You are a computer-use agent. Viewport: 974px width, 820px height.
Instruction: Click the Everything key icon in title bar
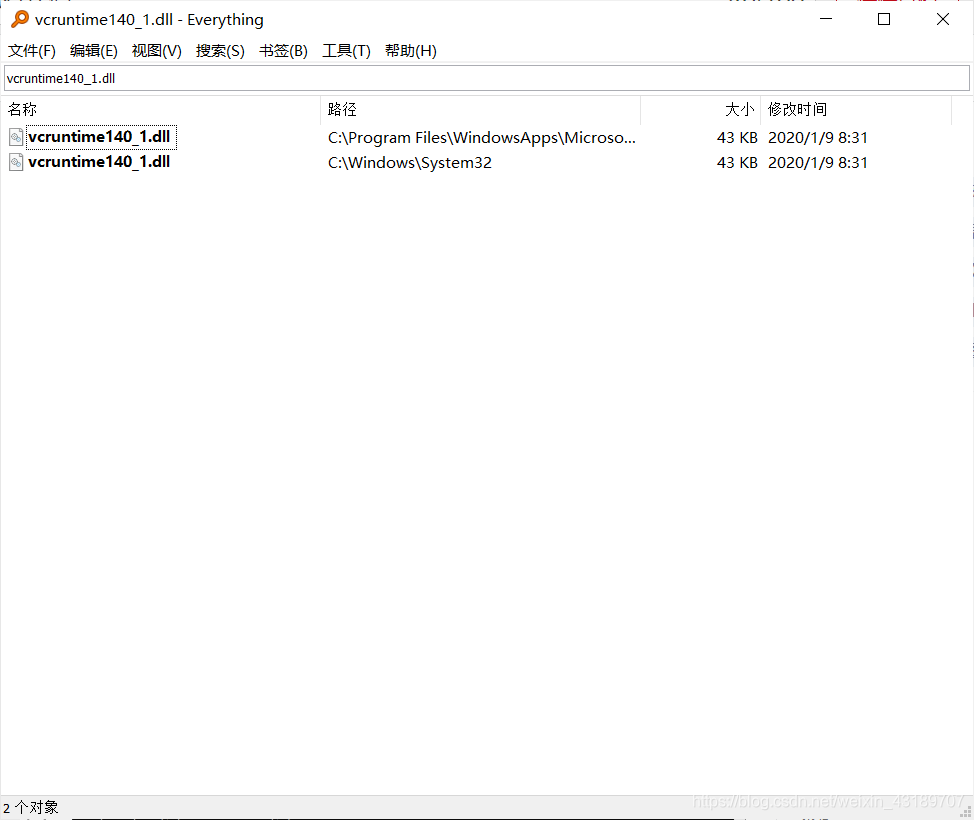pyautogui.click(x=20, y=19)
